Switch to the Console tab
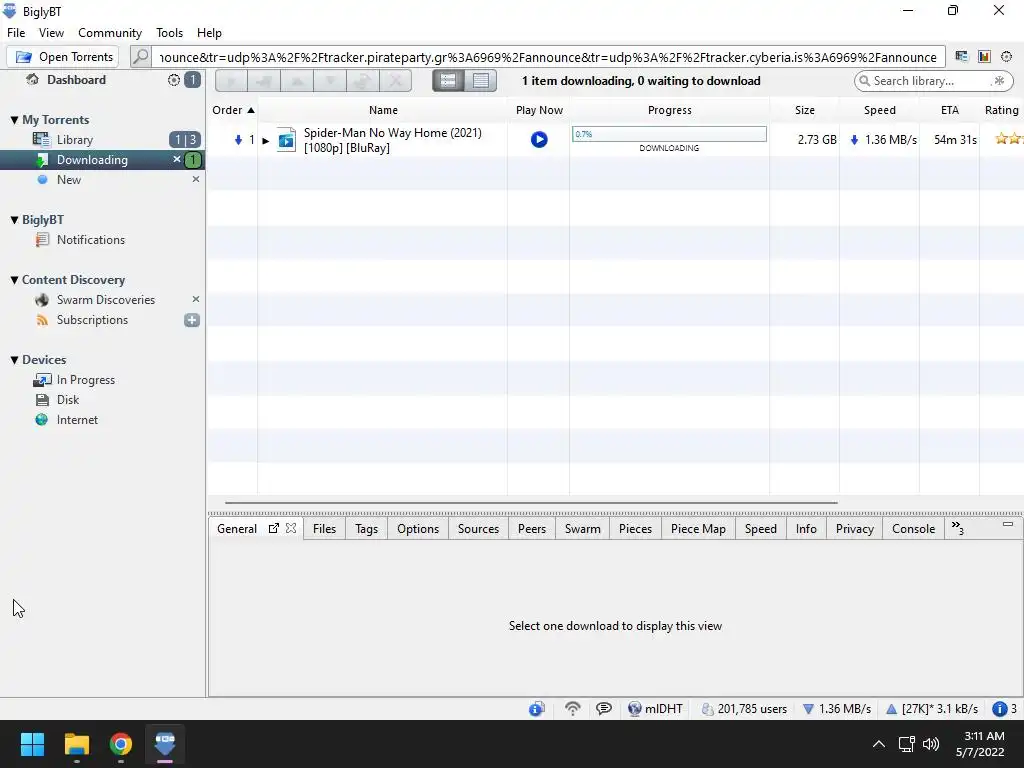 pos(913,528)
